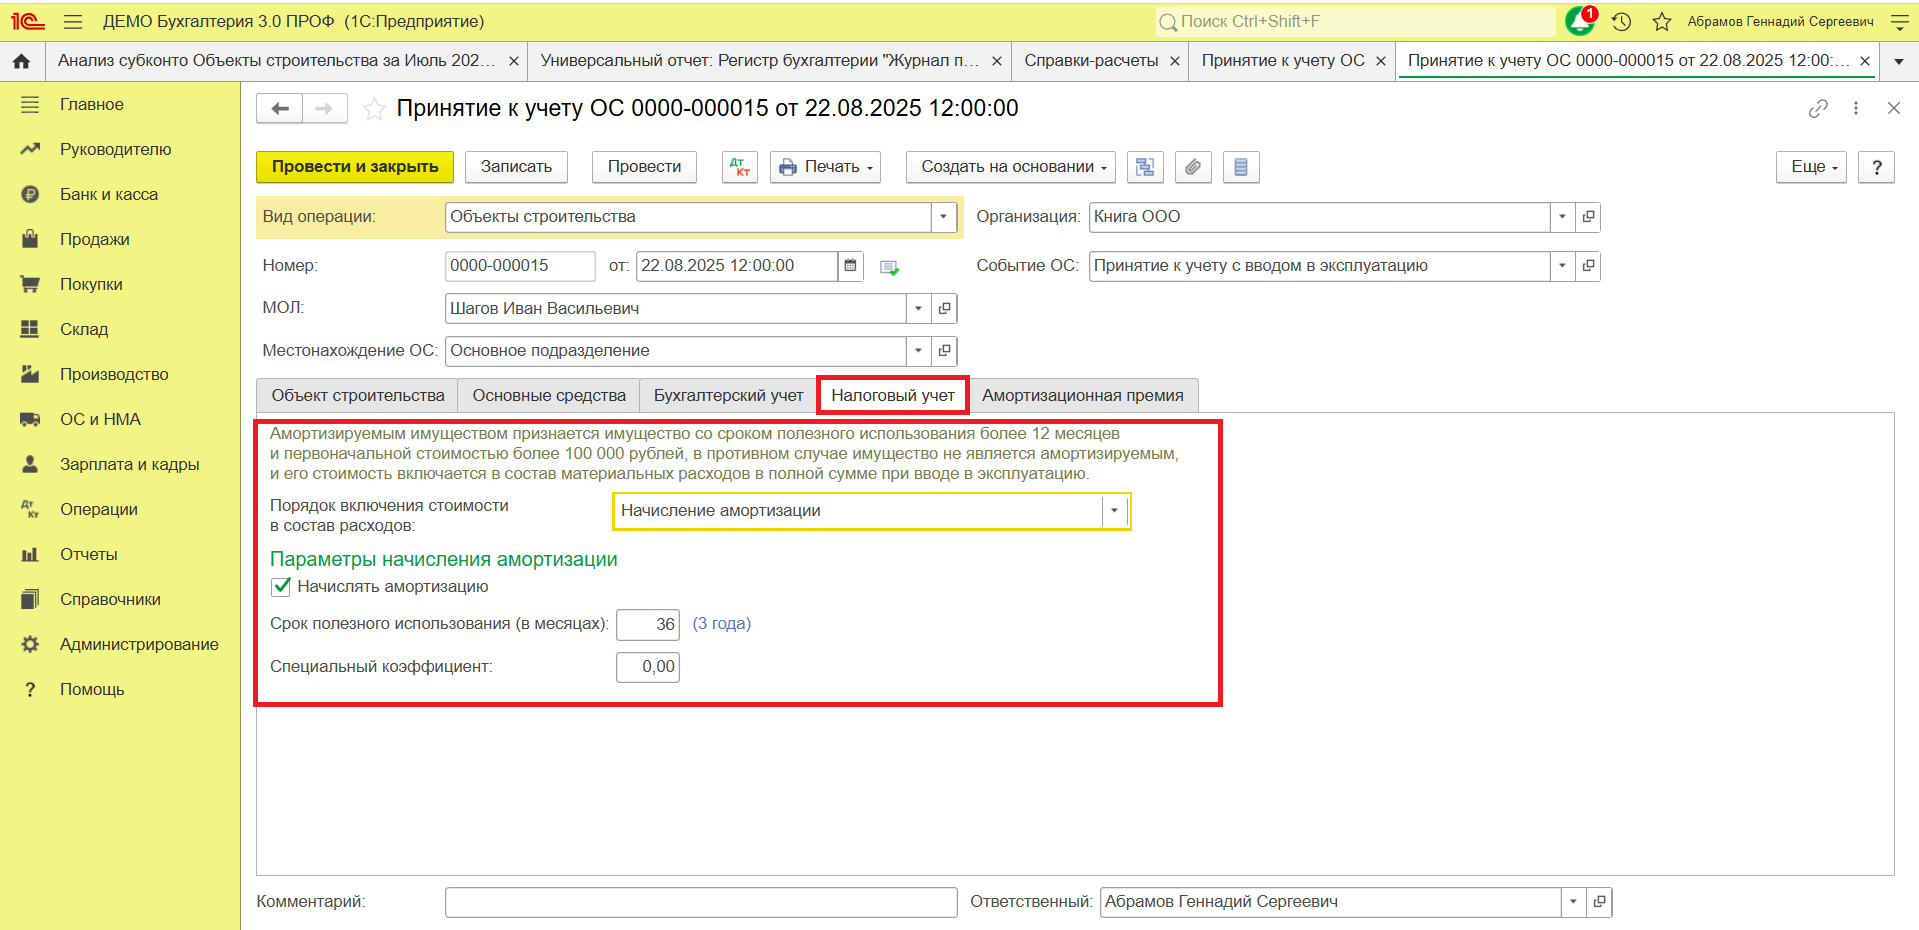Viewport: 1919px width, 930px height.
Task: Open the attached files paperclip icon
Action: 1193,167
